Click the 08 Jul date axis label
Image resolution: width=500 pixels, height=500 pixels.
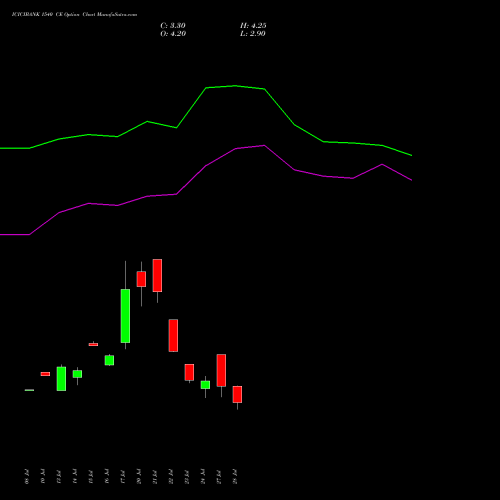(x=27, y=476)
